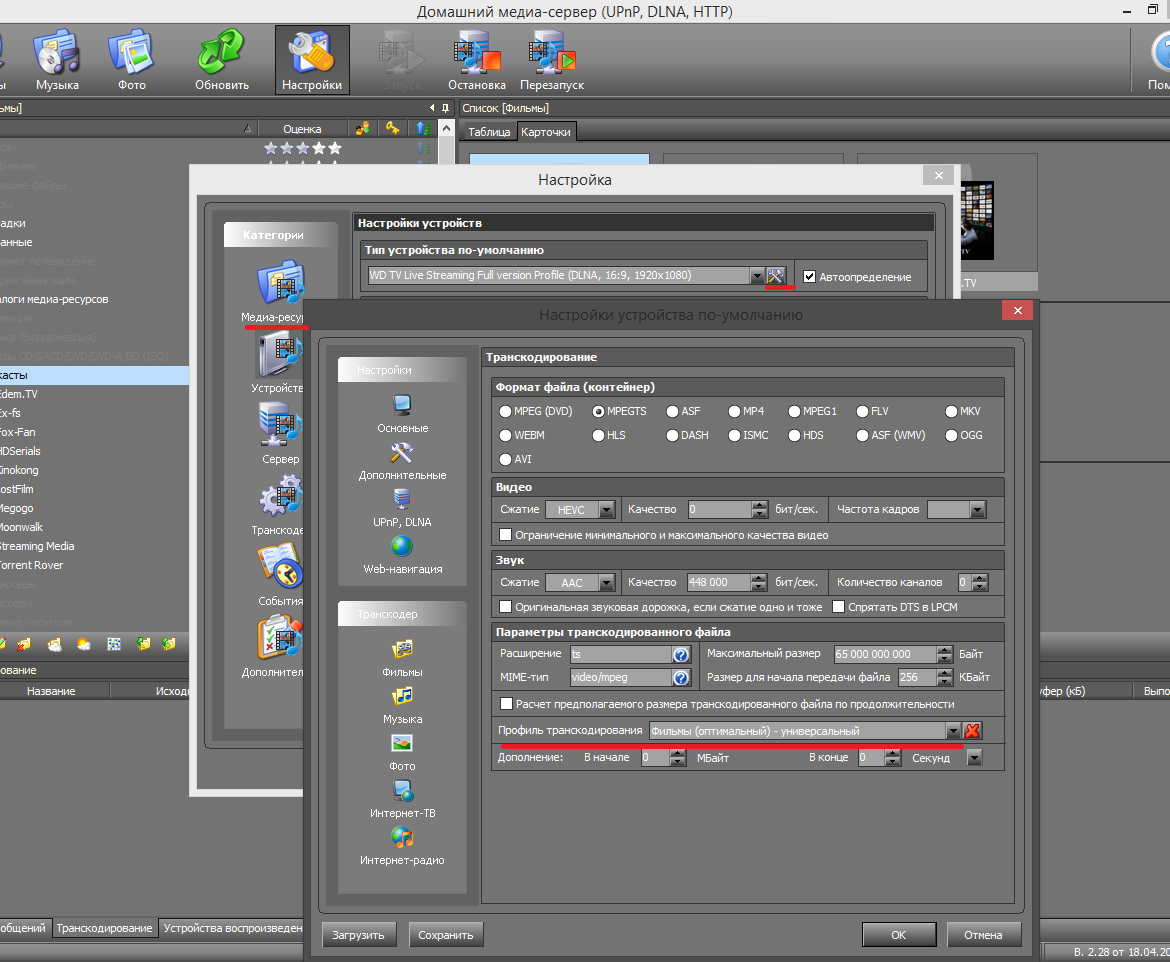Expand the Профиль транскодирования dropdown
This screenshot has width=1170, height=962.
point(953,731)
